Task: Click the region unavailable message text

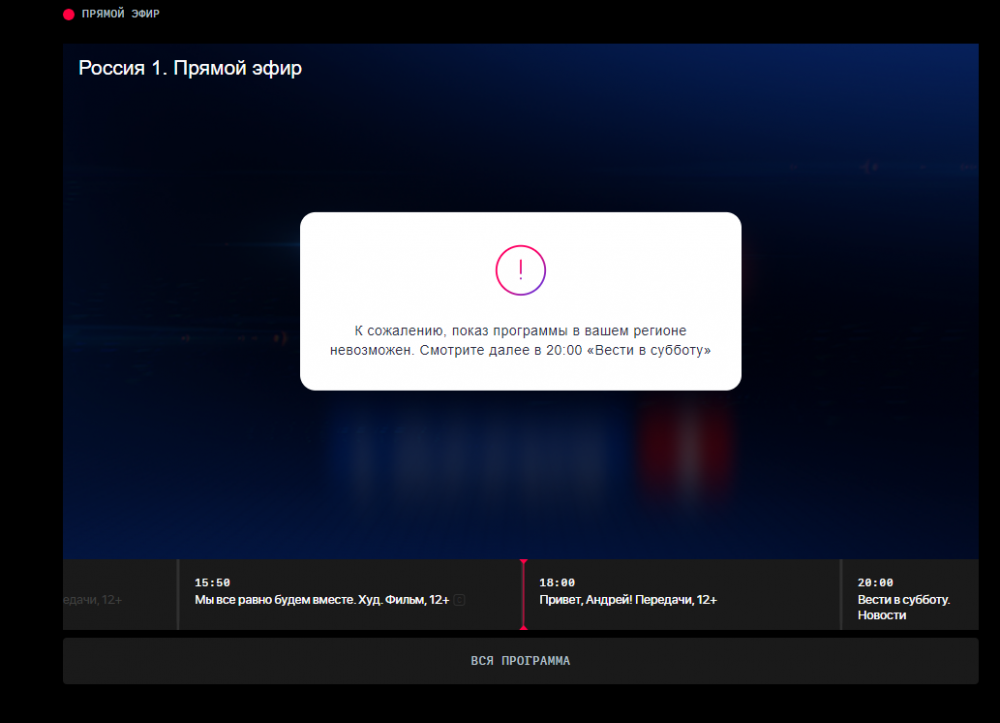Action: (x=520, y=340)
